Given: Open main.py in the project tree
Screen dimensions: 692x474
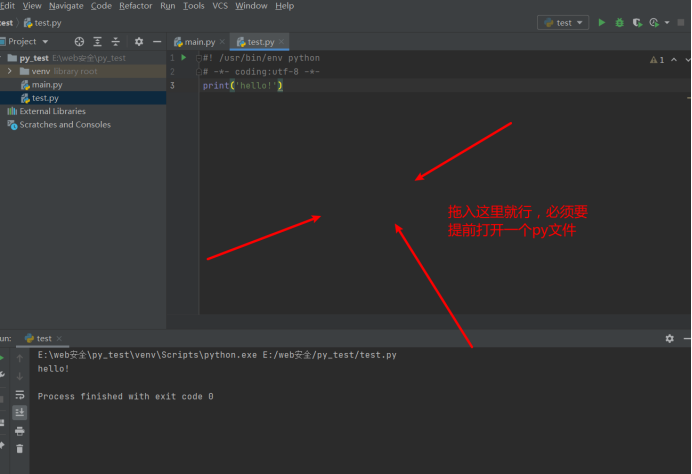Looking at the screenshot, I should click(x=83, y=85).
